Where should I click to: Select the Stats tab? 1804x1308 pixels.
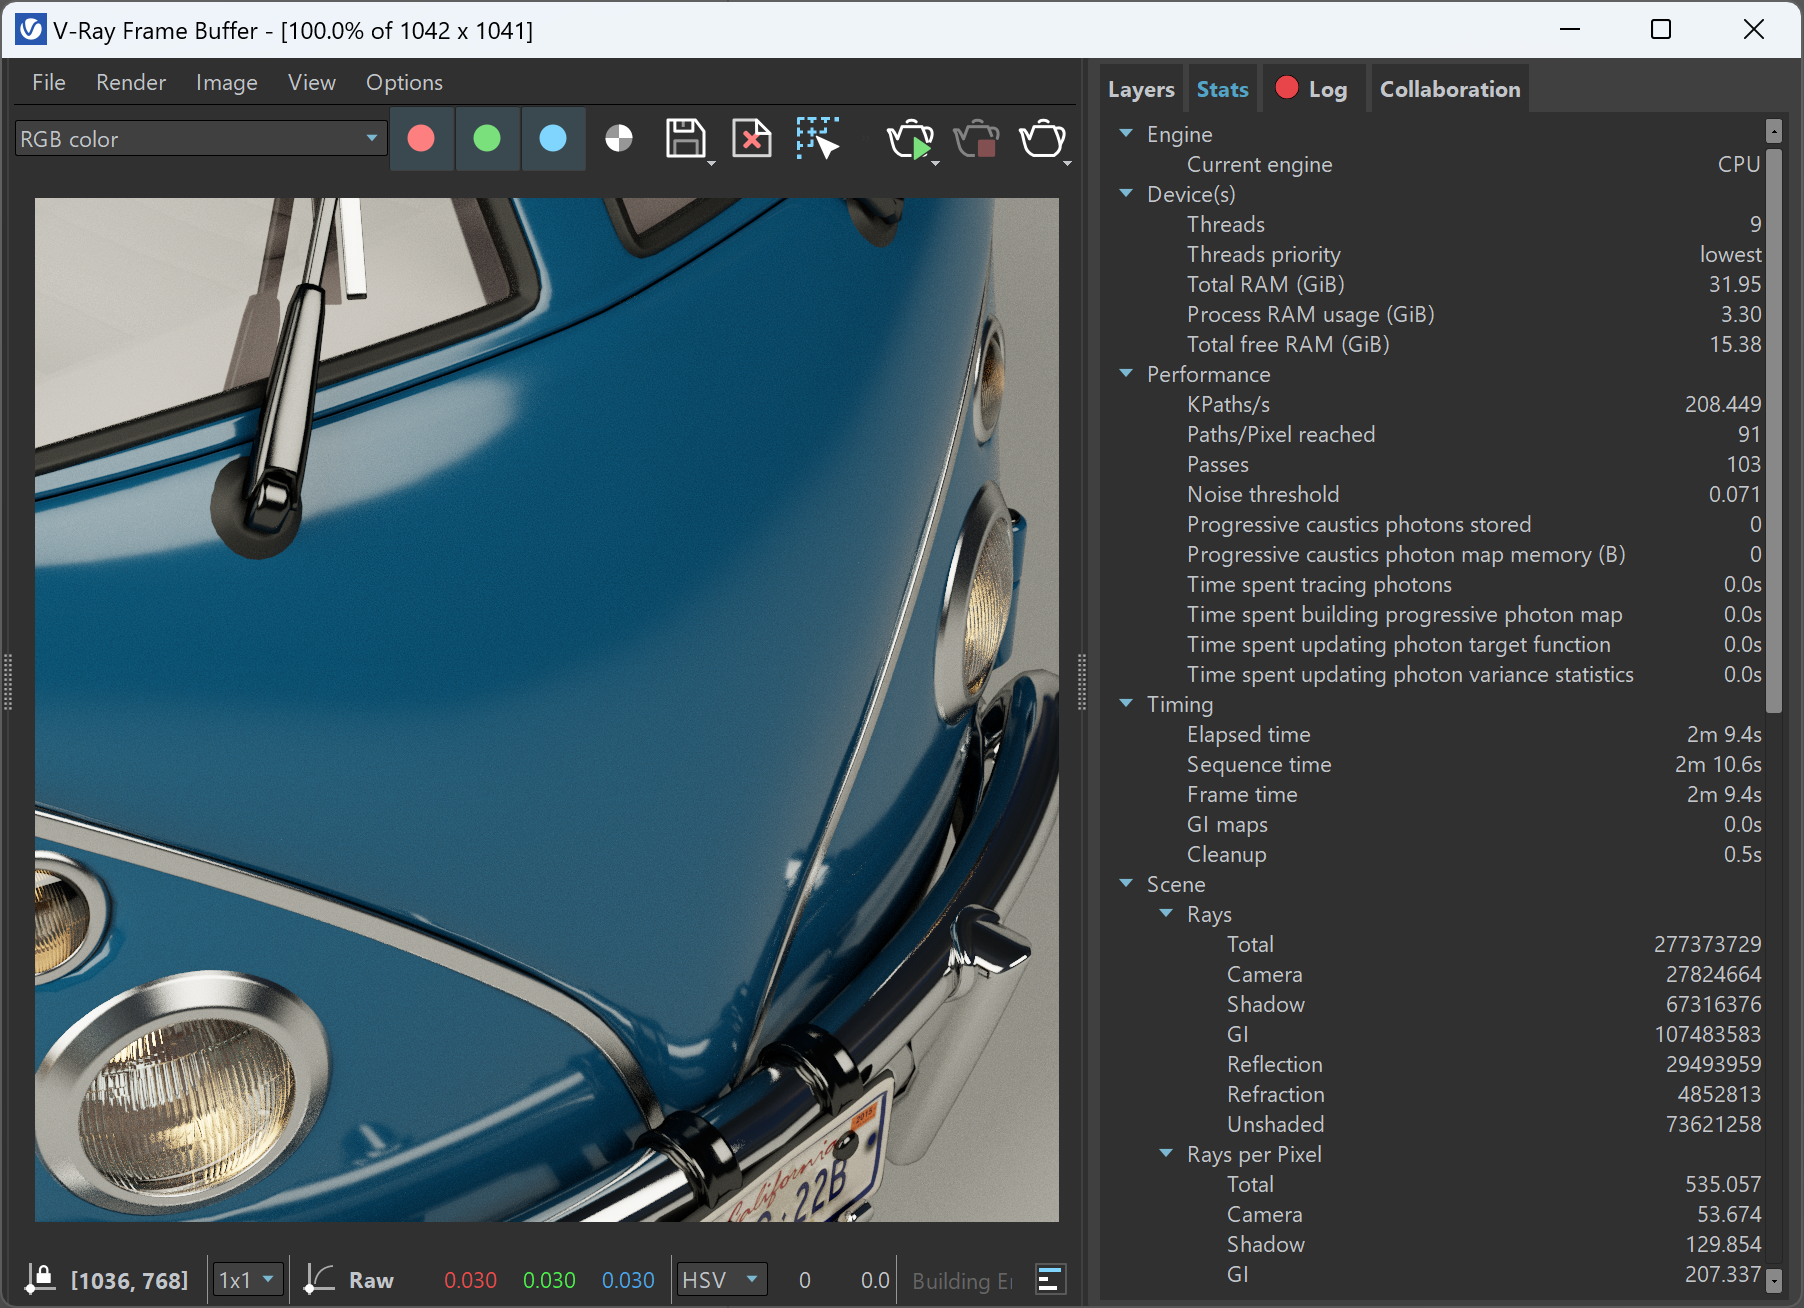click(x=1222, y=89)
